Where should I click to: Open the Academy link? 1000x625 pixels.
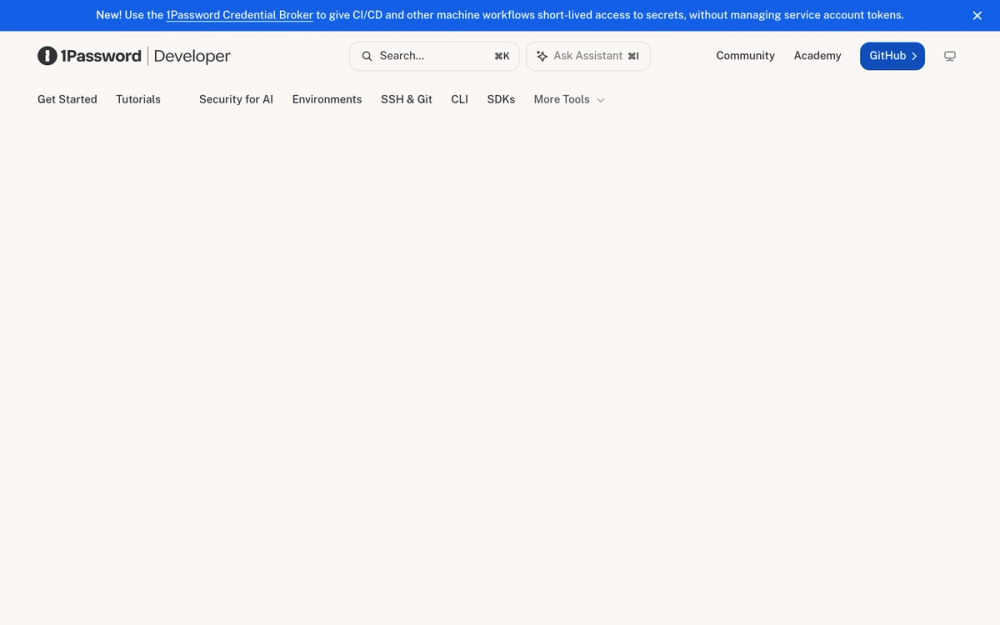point(817,55)
